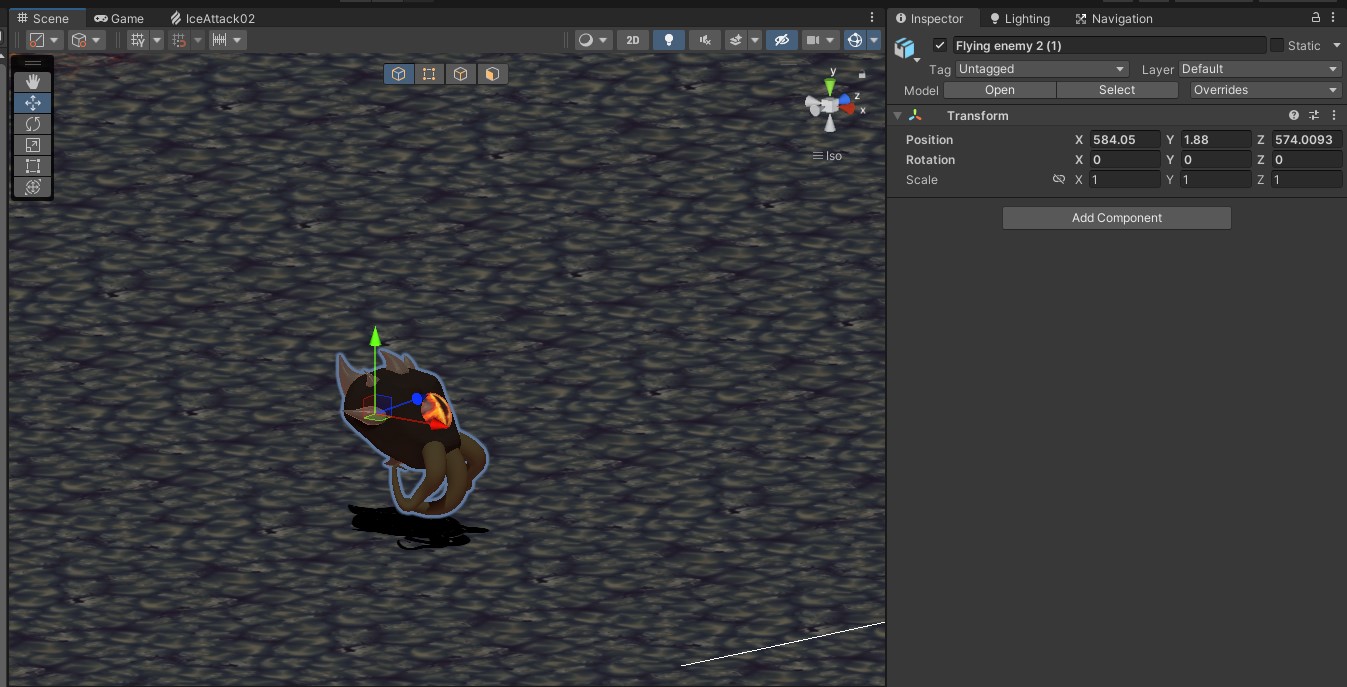1347x687 pixels.
Task: Open the Transform component context menu
Action: point(1334,115)
